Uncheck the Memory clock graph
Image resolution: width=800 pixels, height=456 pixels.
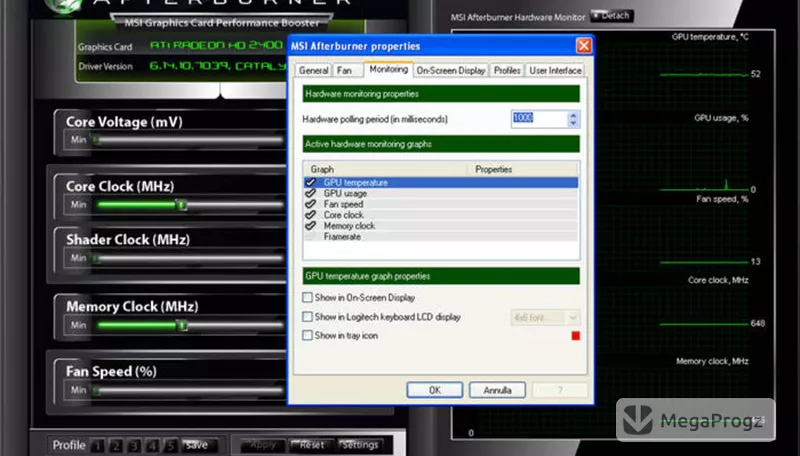point(310,225)
